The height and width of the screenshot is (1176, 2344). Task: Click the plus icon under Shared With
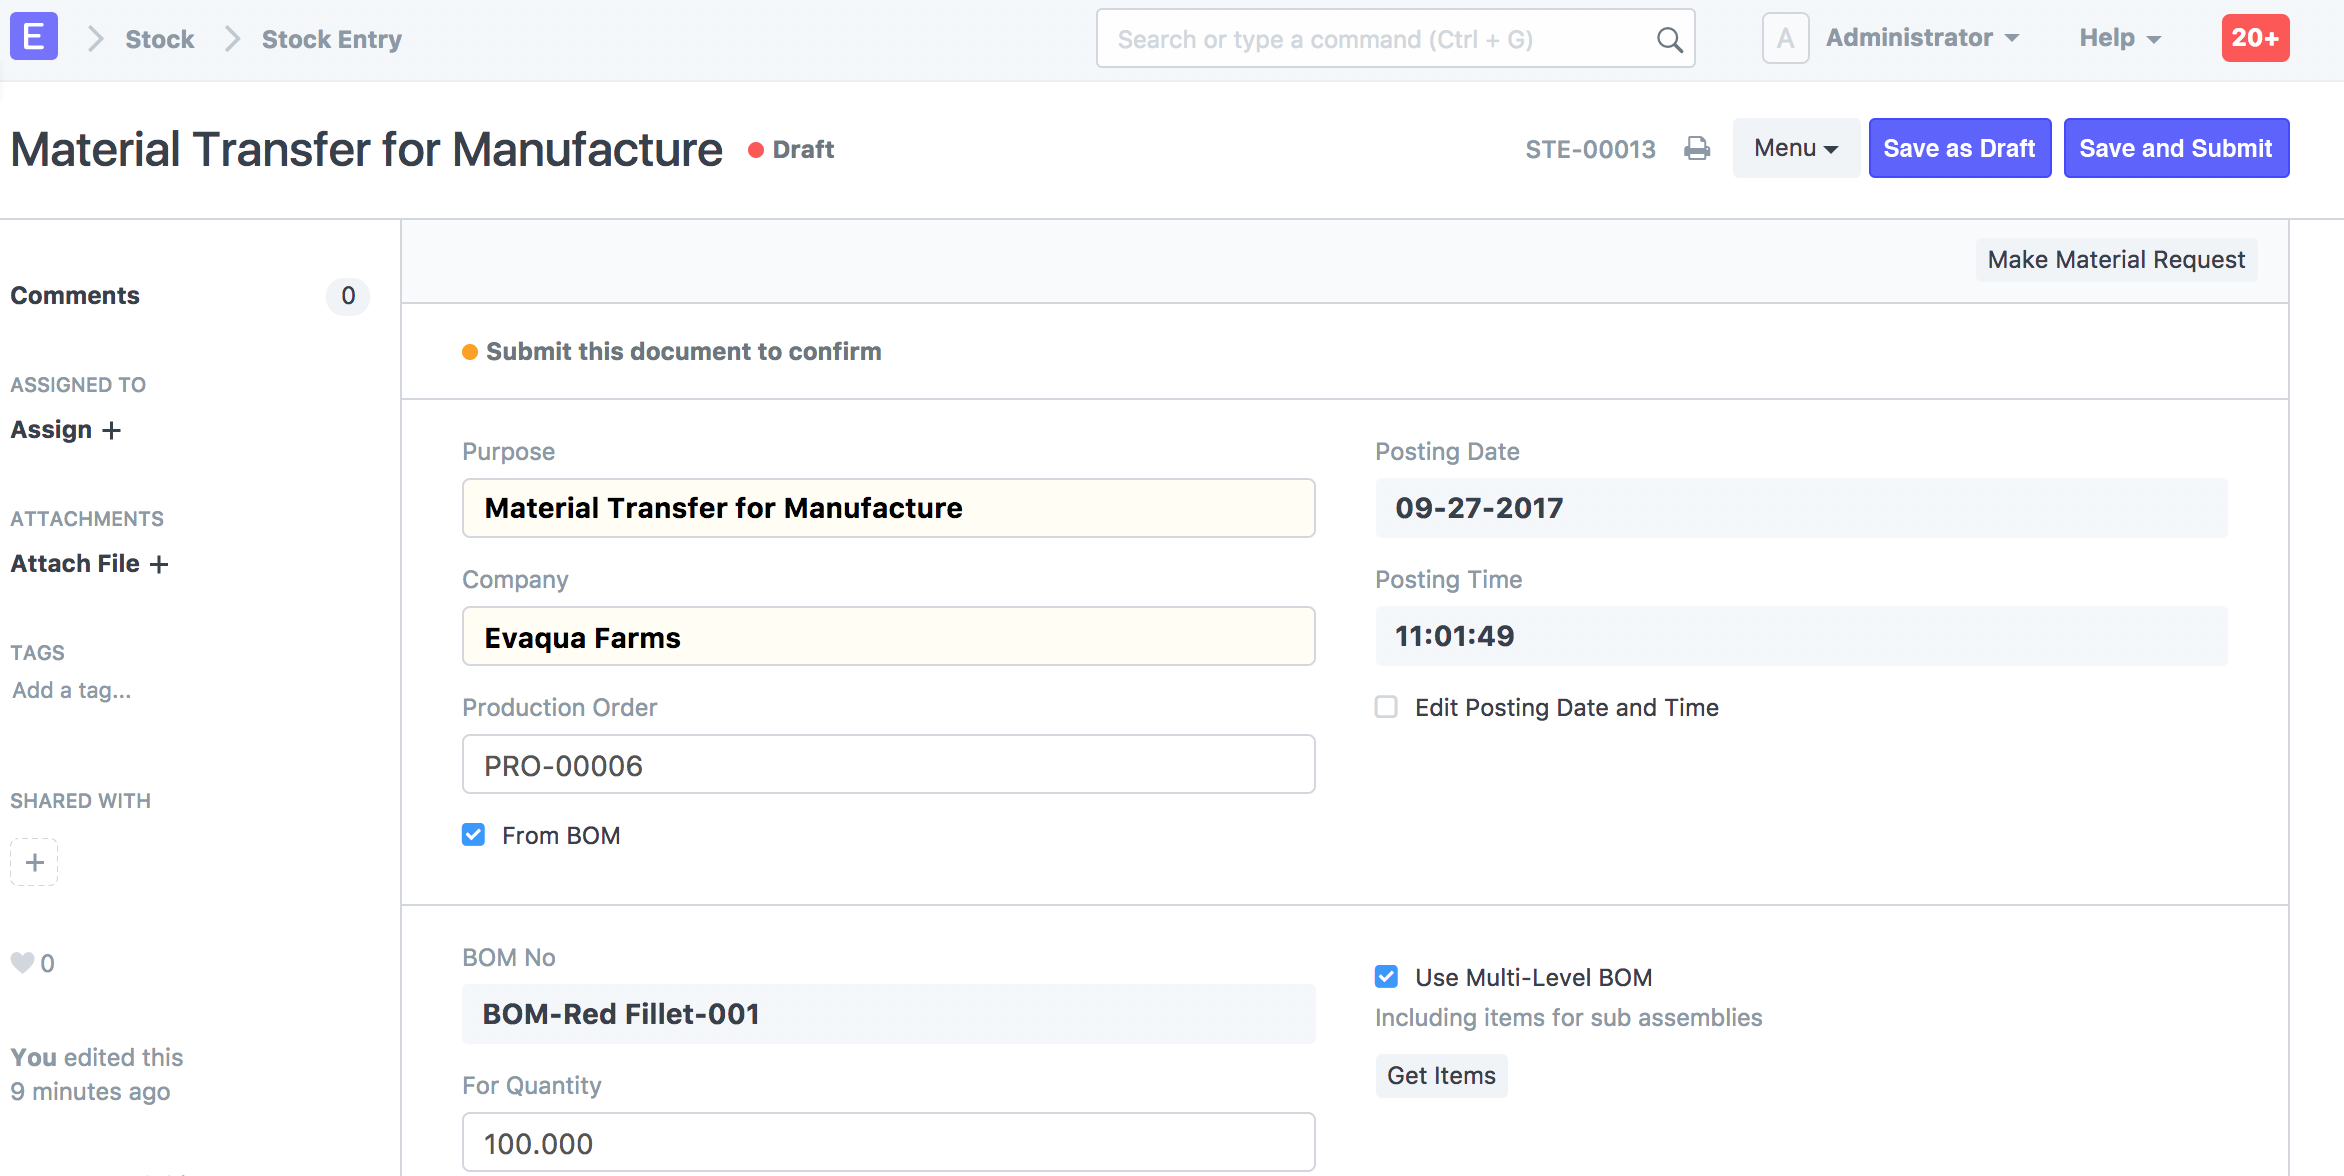[x=34, y=861]
